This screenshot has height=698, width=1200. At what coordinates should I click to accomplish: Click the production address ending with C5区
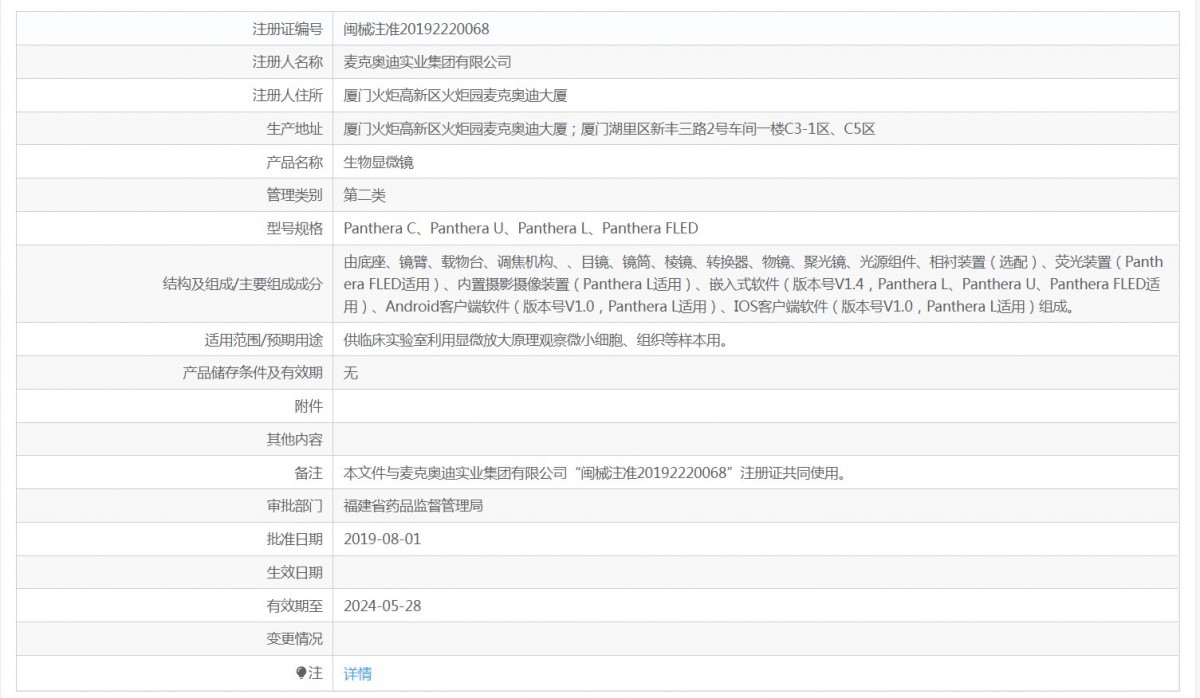(609, 128)
